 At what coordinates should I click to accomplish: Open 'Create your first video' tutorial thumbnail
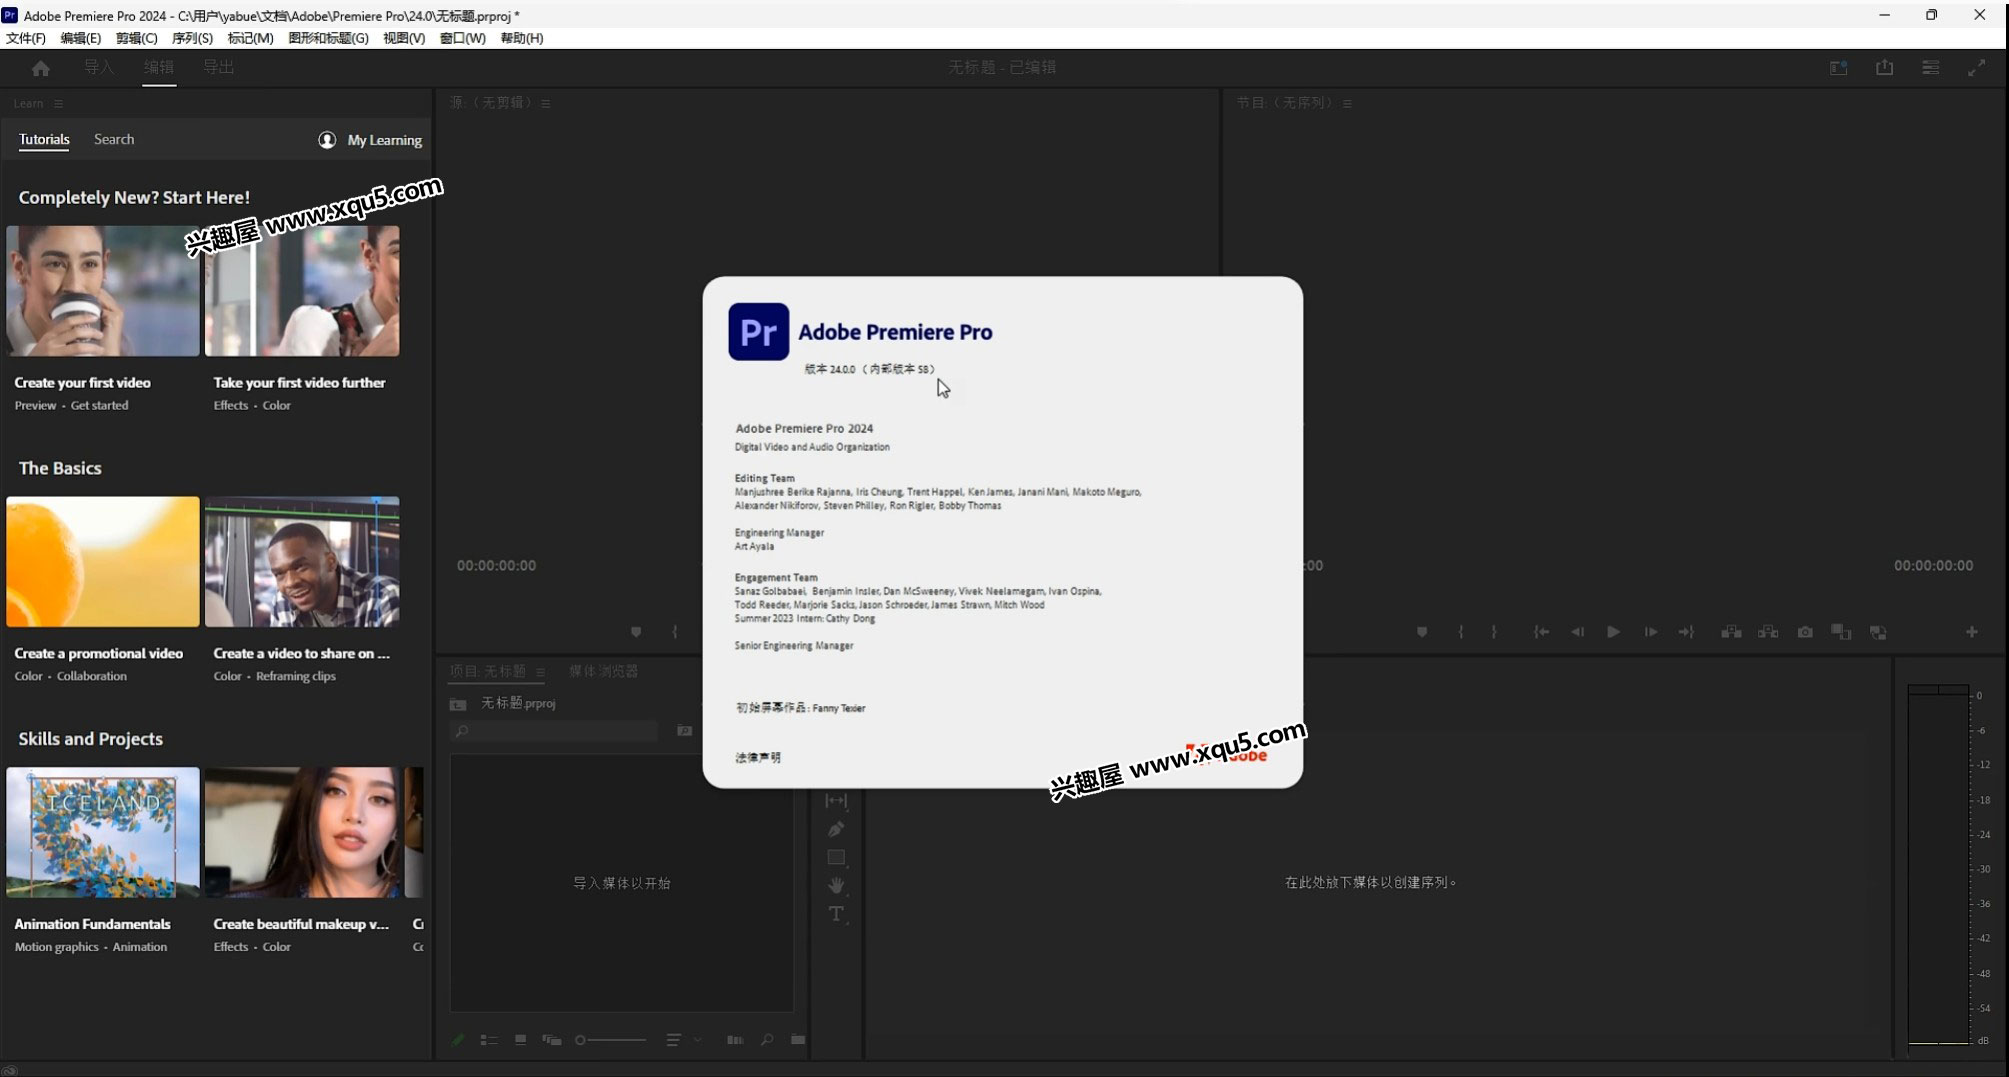(103, 291)
